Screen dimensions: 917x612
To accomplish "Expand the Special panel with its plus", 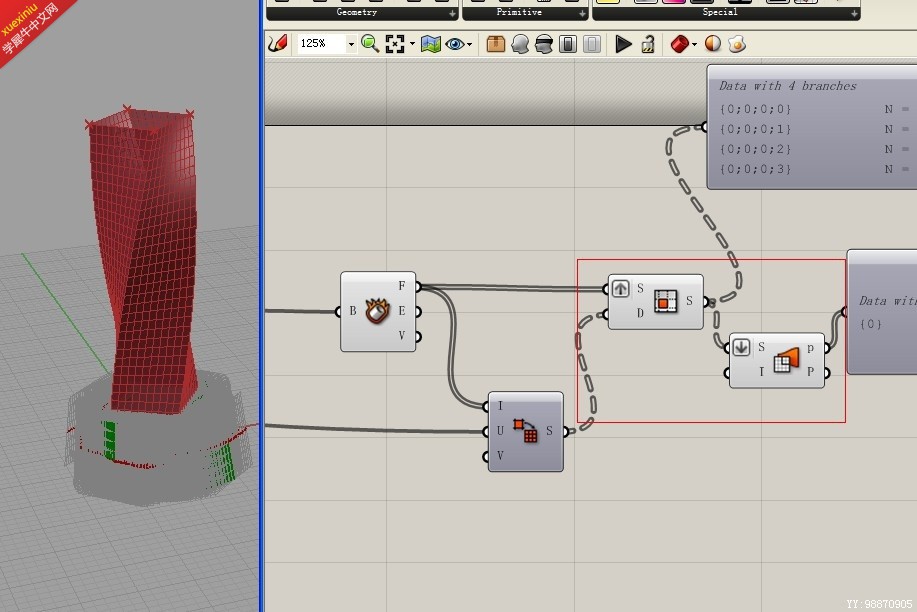I will coord(854,13).
